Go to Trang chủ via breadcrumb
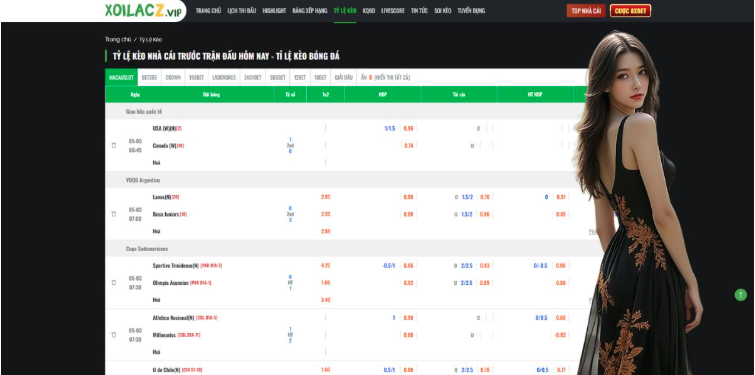The width and height of the screenshot is (755, 375). pyautogui.click(x=118, y=39)
